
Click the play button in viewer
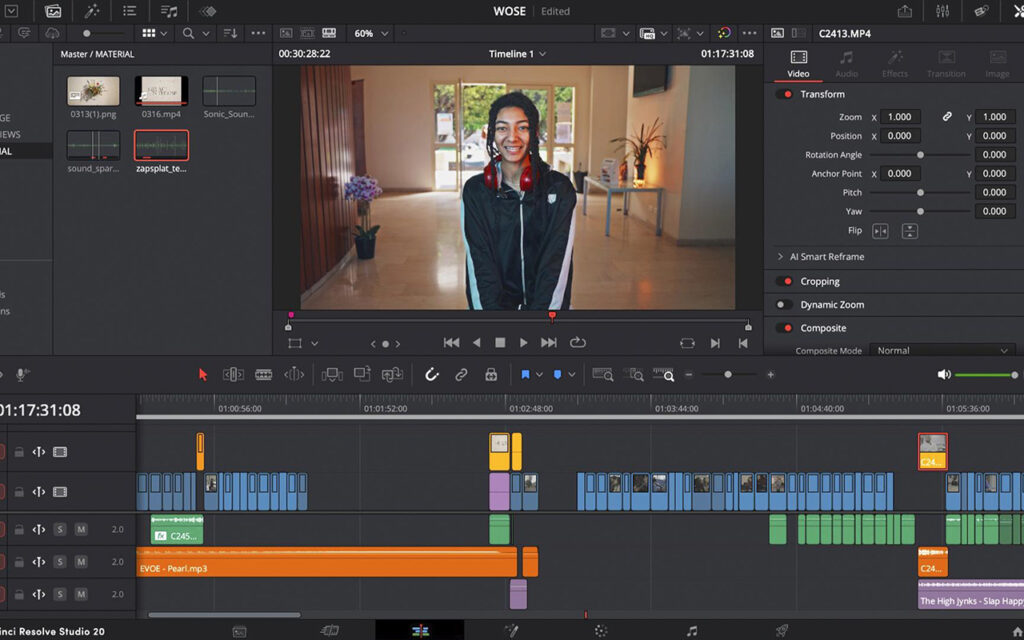pyautogui.click(x=523, y=343)
